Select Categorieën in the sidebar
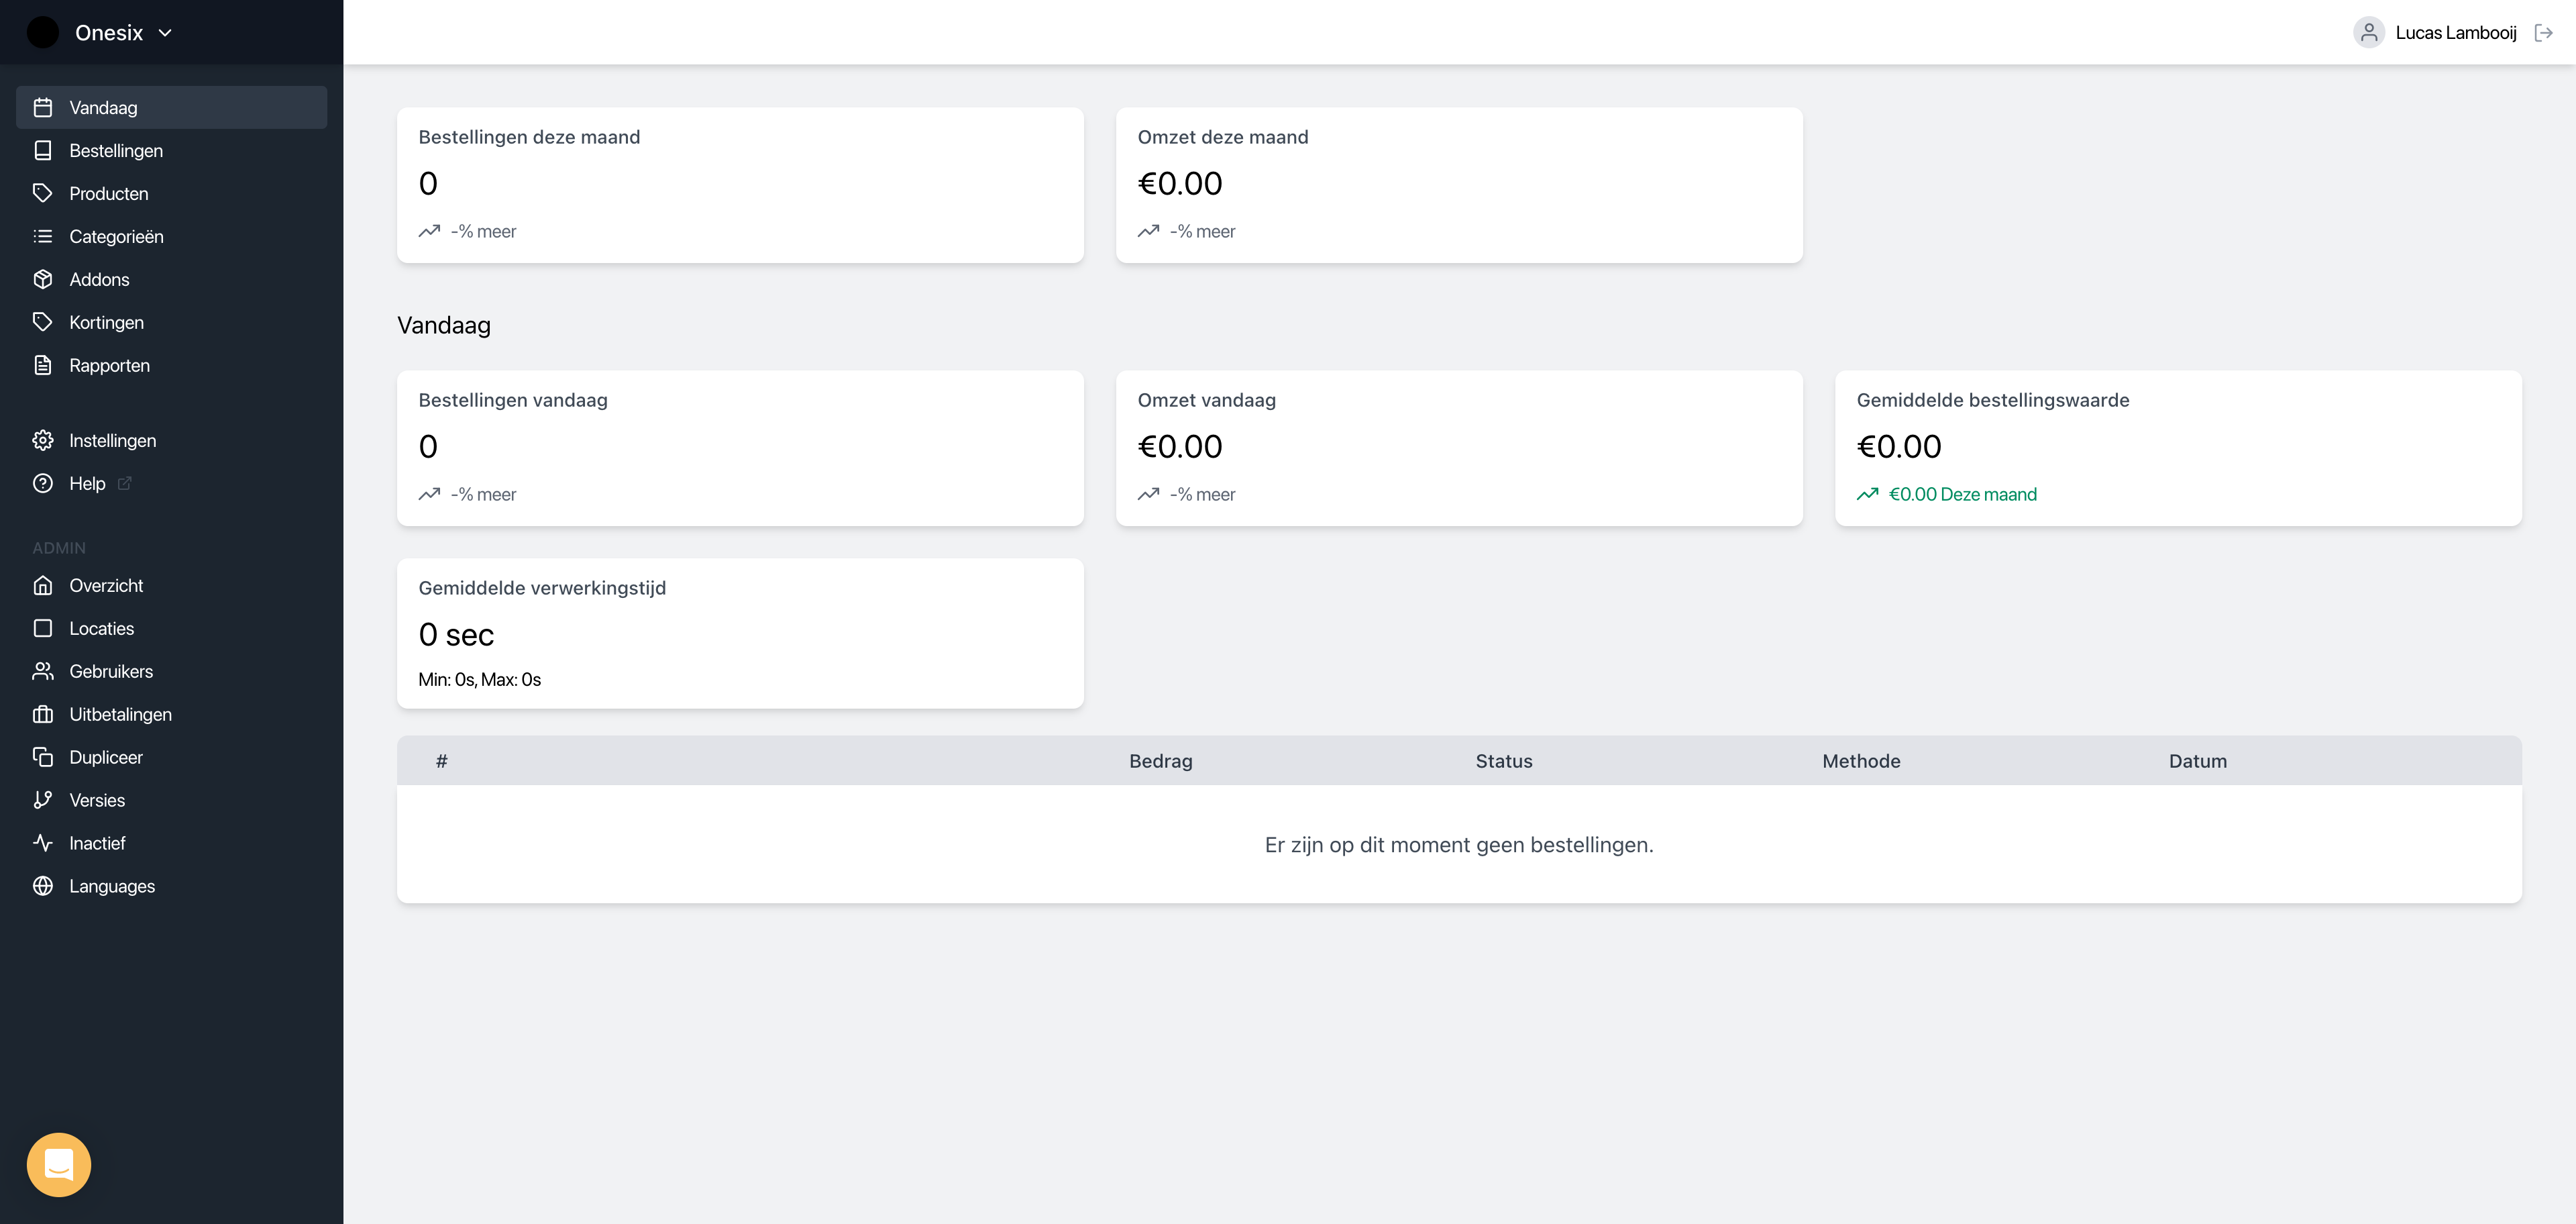2576x1224 pixels. [172, 236]
